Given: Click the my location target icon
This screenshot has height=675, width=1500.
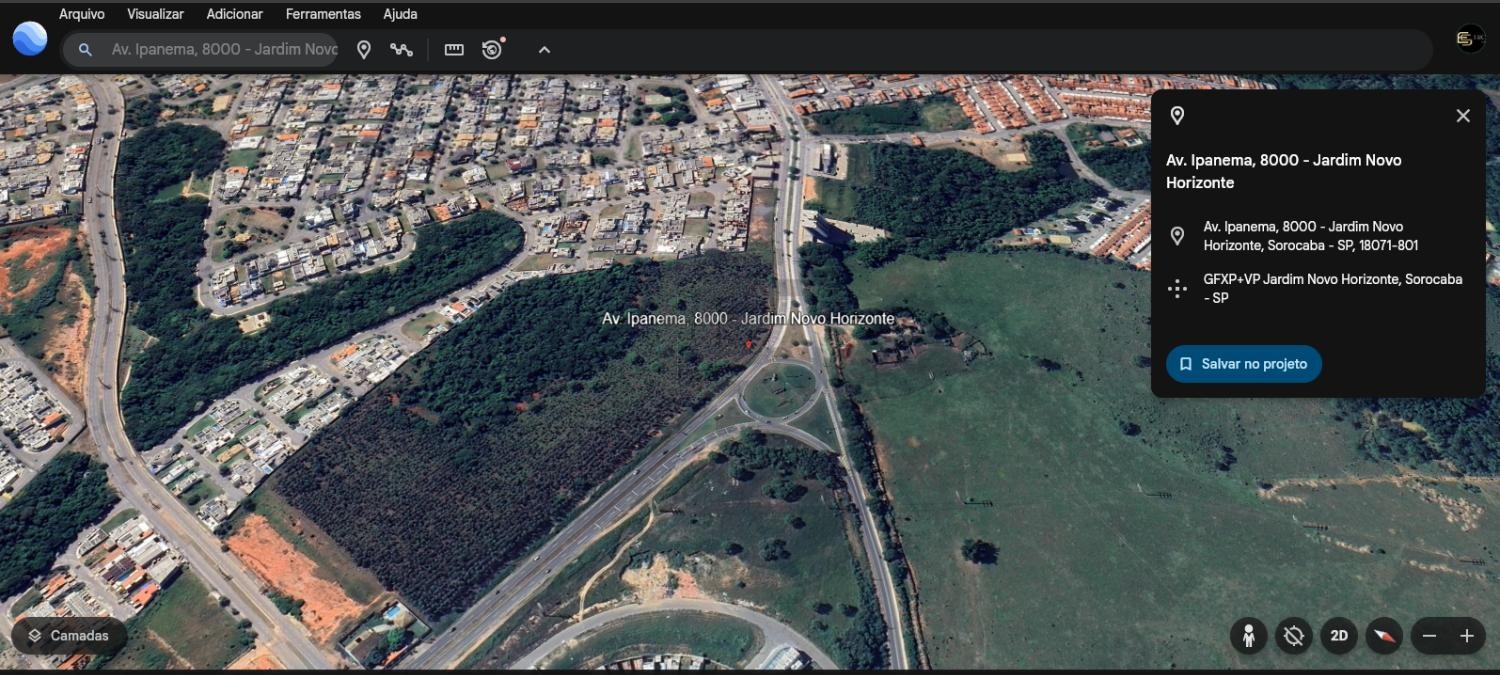Looking at the screenshot, I should coord(1293,636).
